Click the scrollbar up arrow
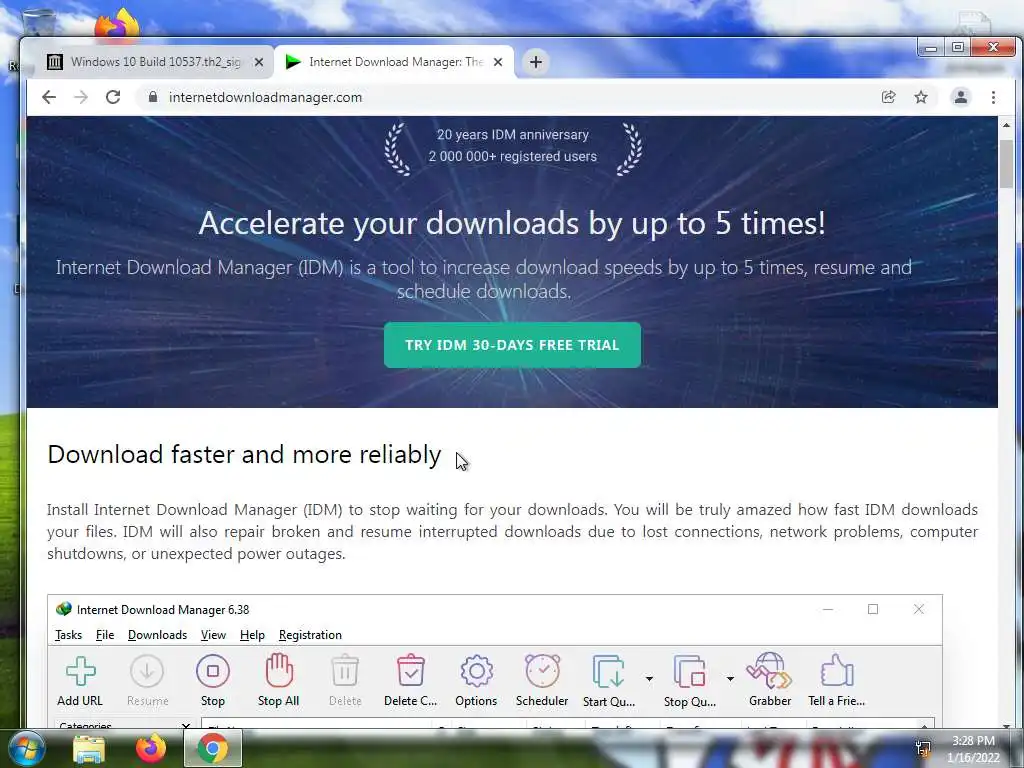 click(x=1006, y=125)
